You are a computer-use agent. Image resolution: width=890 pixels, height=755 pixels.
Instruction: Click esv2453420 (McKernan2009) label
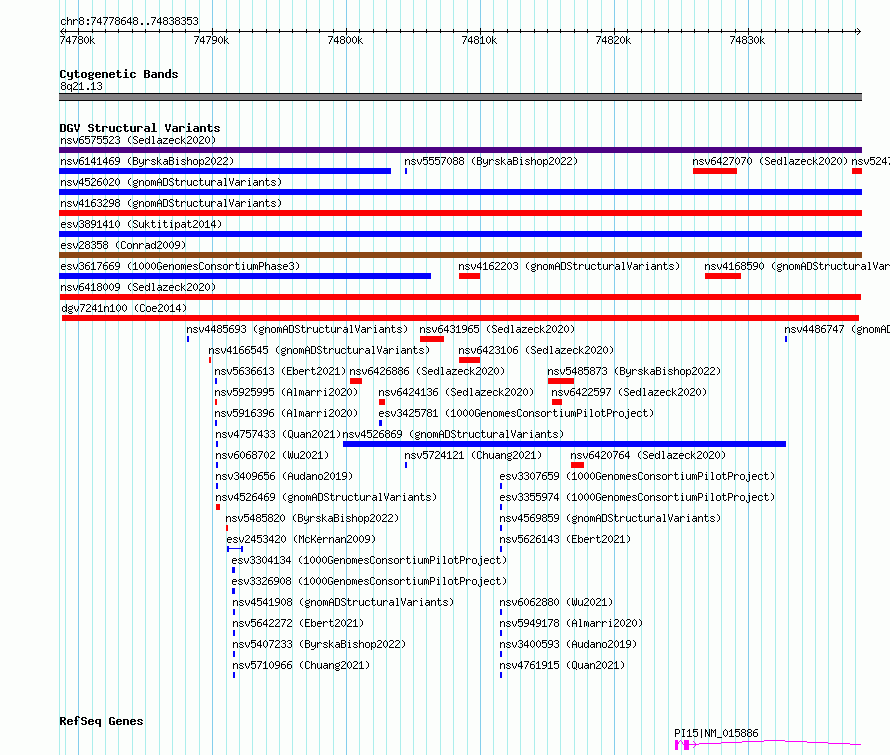[x=301, y=539]
